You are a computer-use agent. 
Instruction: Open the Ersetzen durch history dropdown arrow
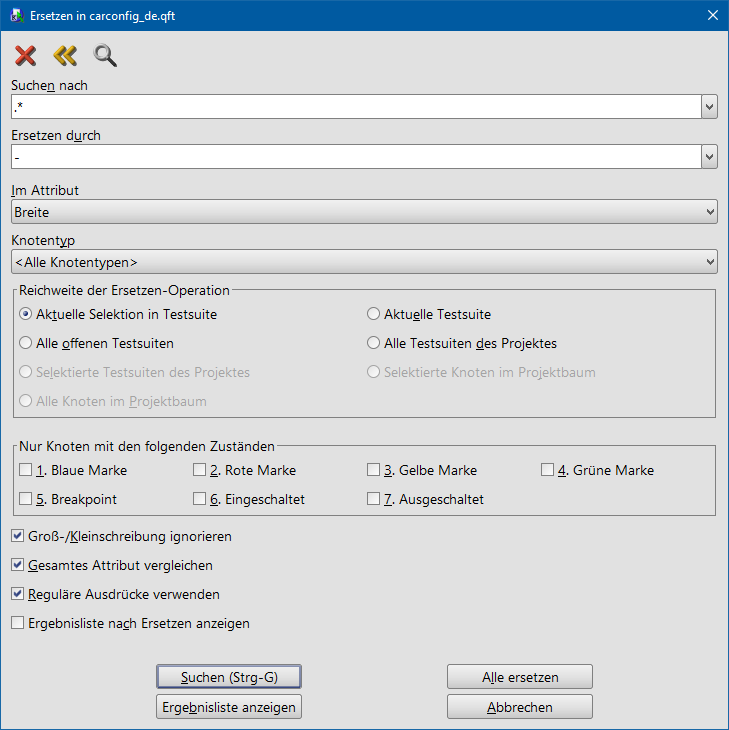pyautogui.click(x=709, y=156)
